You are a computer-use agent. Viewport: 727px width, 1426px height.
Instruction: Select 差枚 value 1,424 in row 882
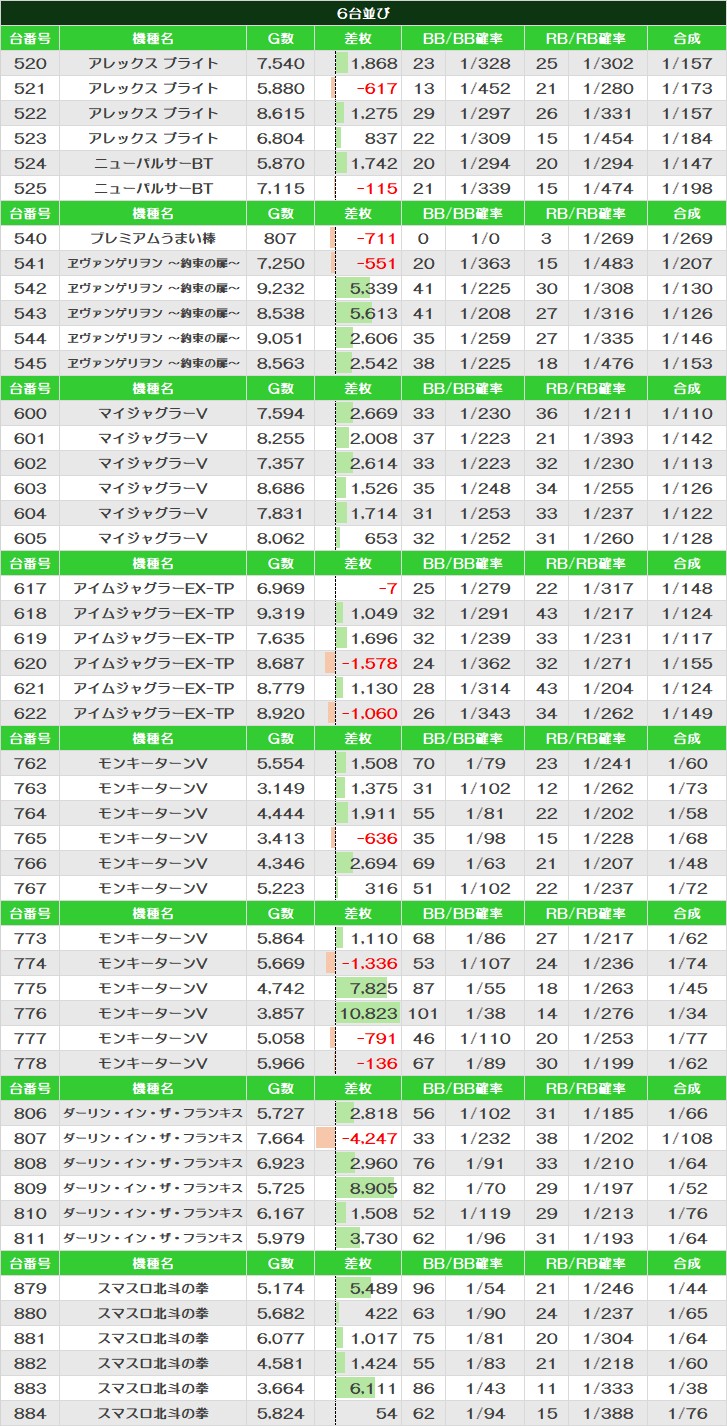click(374, 1363)
